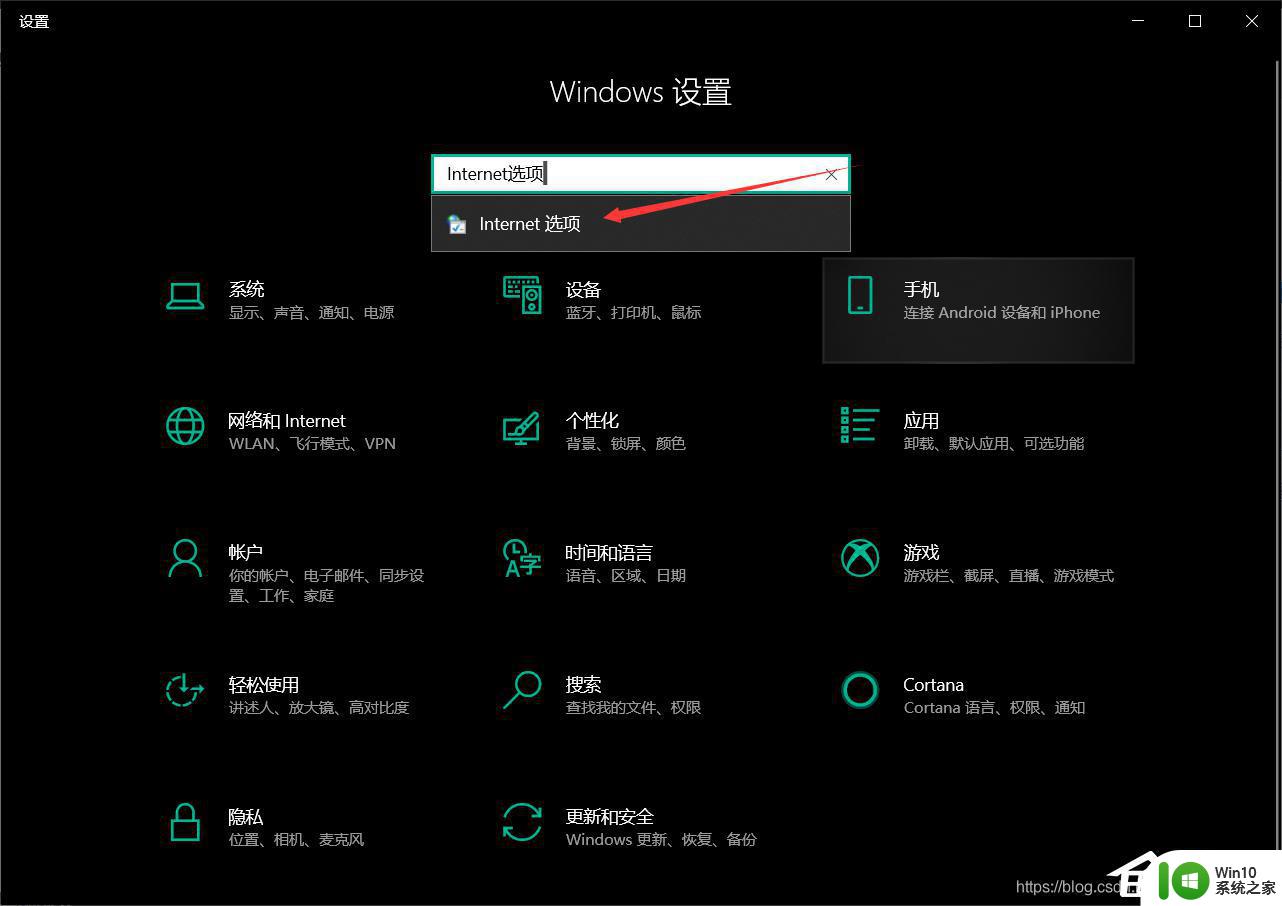This screenshot has width=1282, height=906.
Task: Open the Accounts person icon
Action: pyautogui.click(x=185, y=558)
